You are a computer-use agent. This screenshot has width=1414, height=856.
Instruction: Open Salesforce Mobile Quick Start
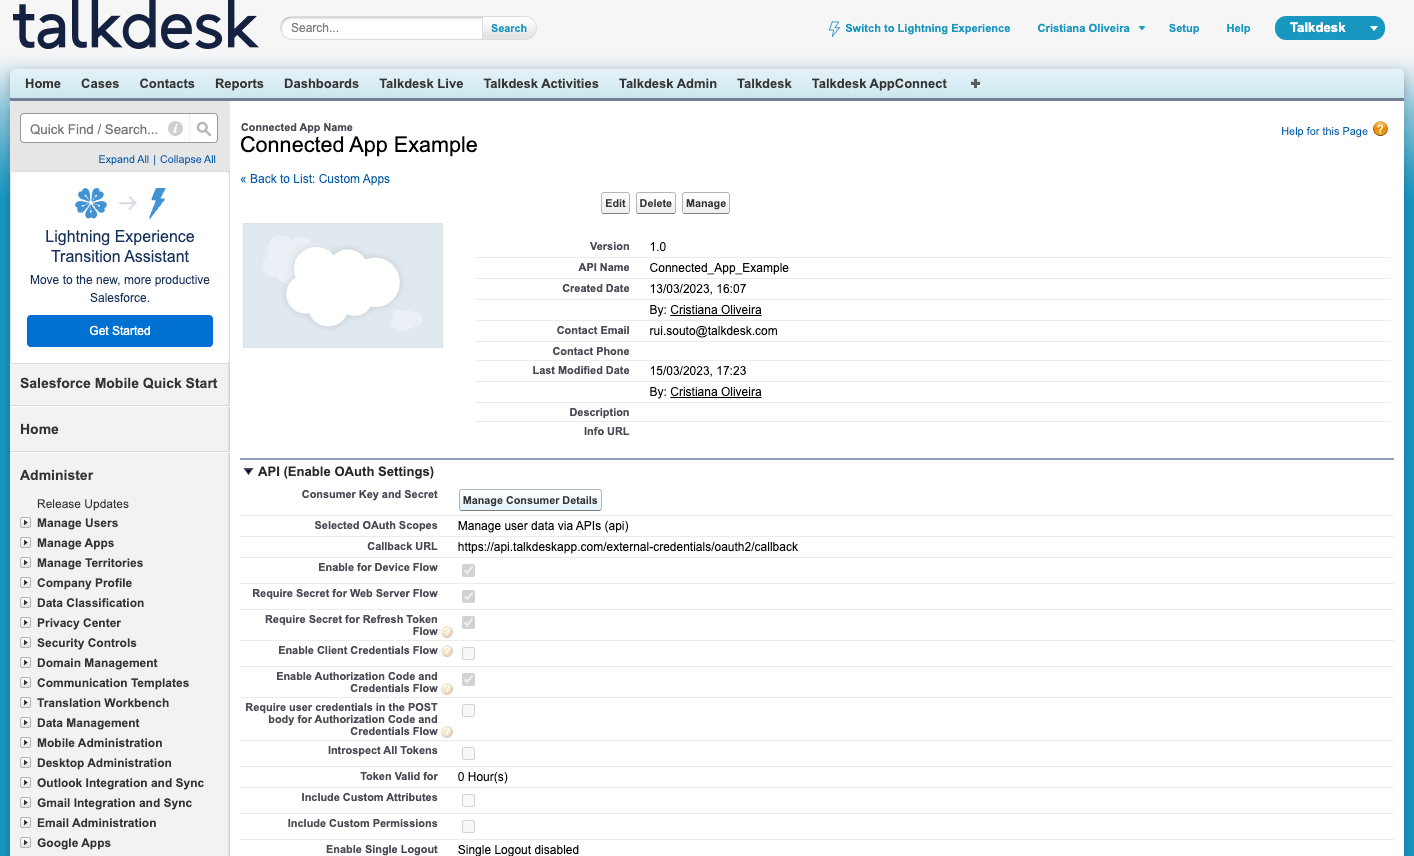(x=119, y=383)
